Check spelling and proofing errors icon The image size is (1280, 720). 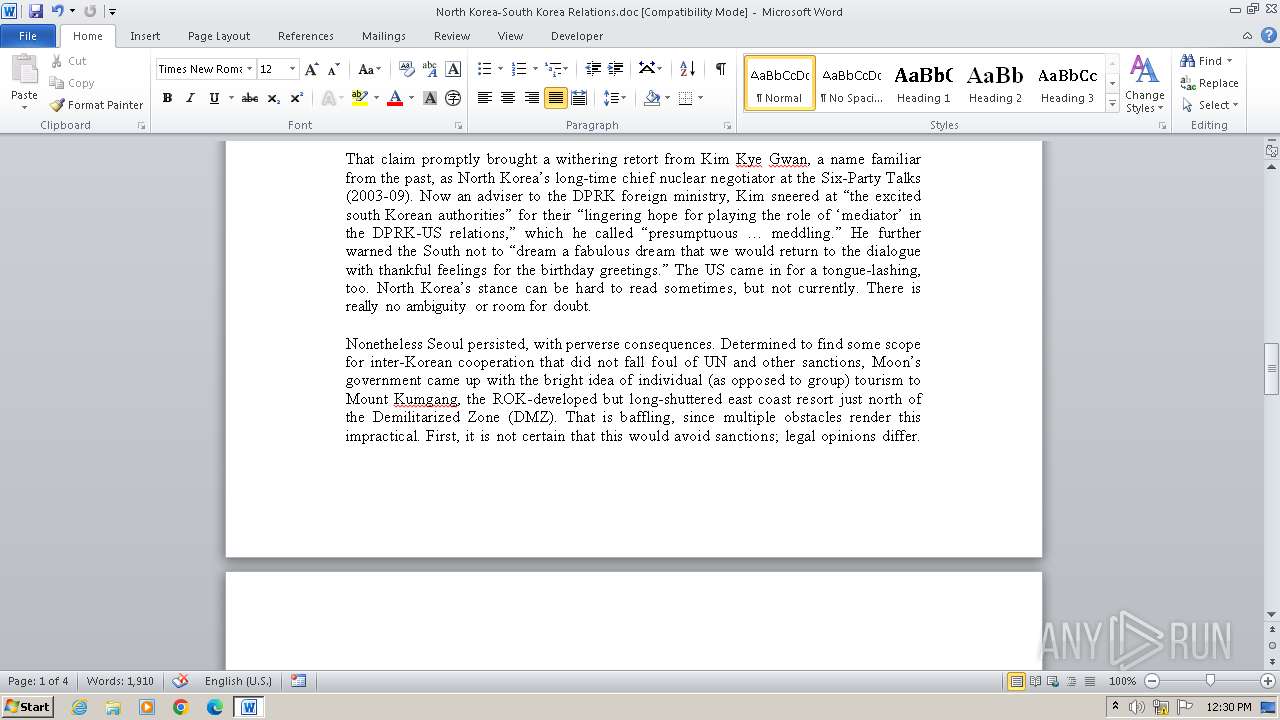tap(180, 681)
